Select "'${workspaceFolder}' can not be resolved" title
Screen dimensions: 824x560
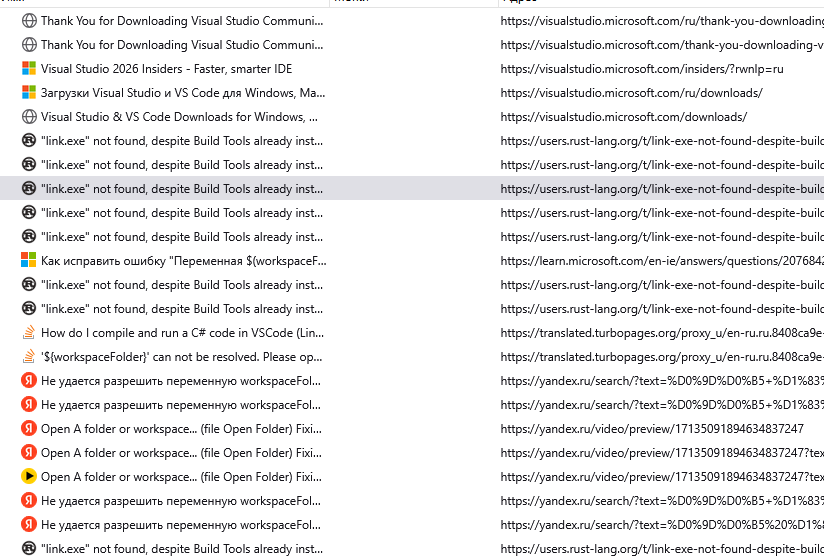[181, 357]
